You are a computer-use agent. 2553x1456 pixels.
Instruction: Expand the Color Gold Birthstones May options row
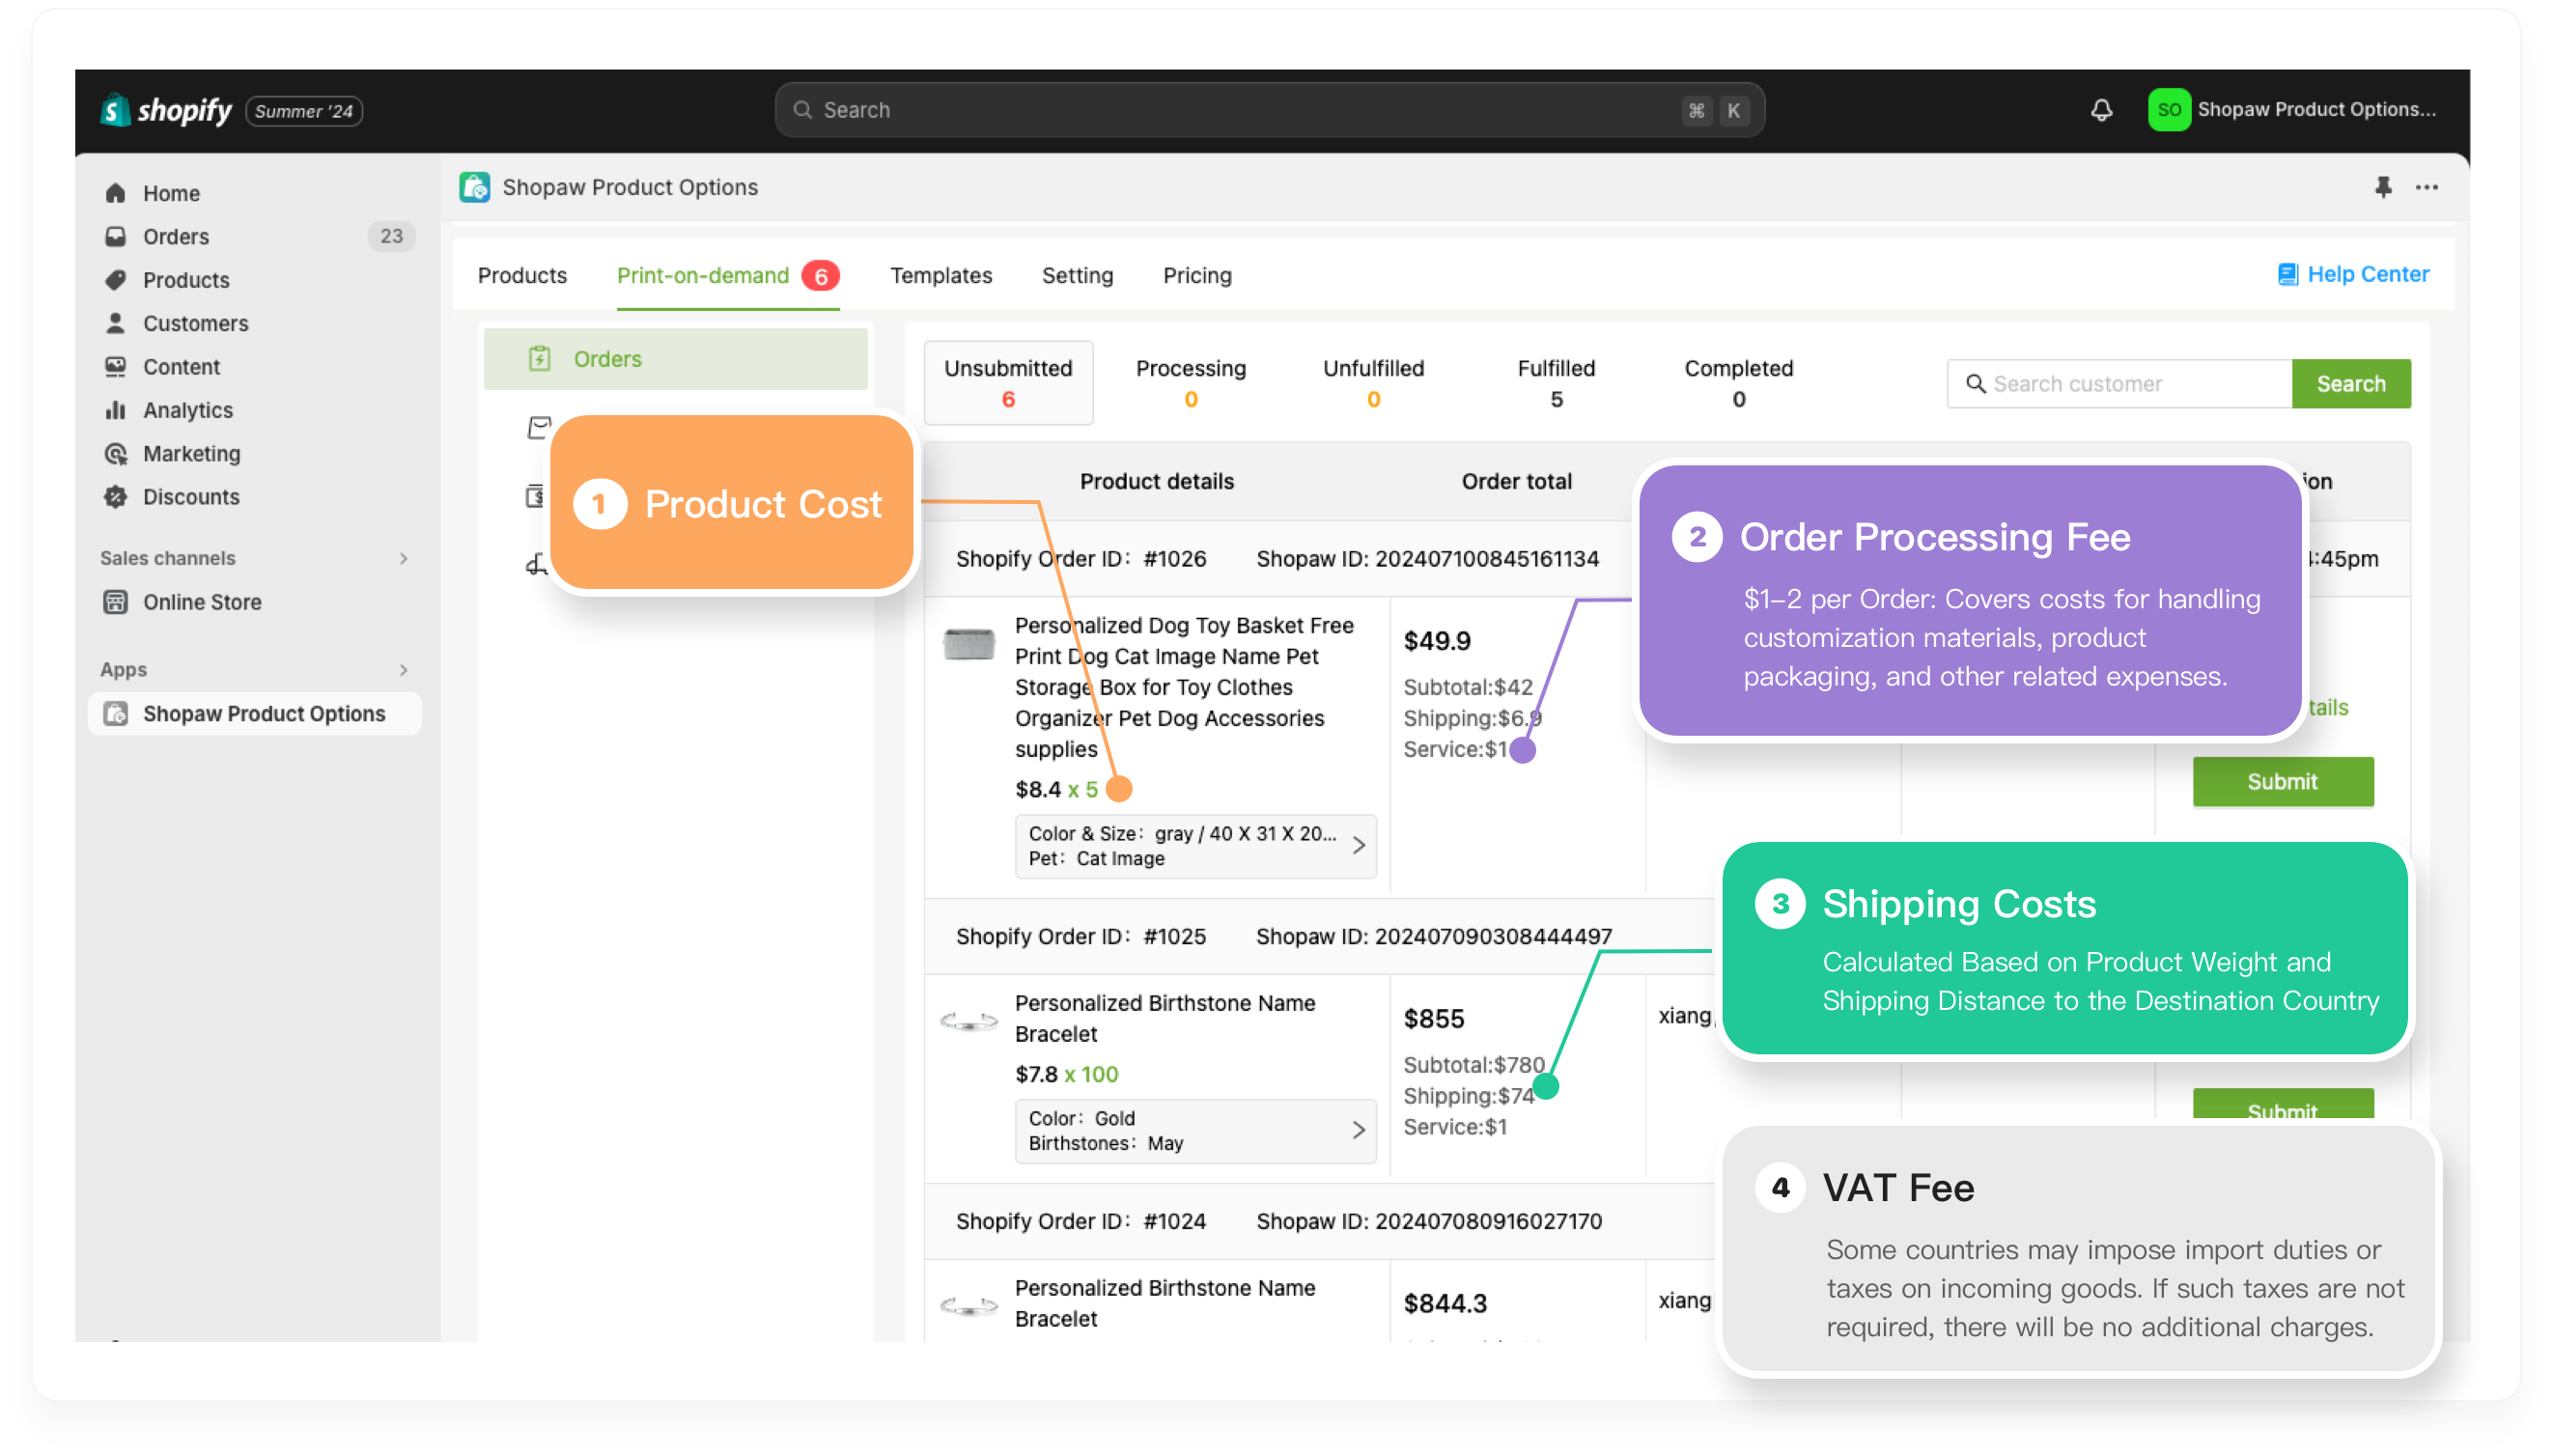point(1195,1131)
